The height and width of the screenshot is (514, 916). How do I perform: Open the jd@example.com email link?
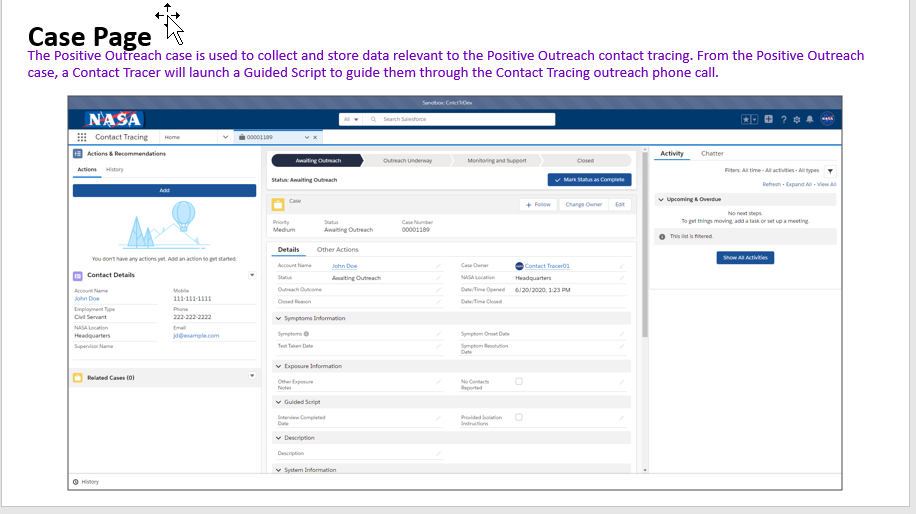click(196, 336)
